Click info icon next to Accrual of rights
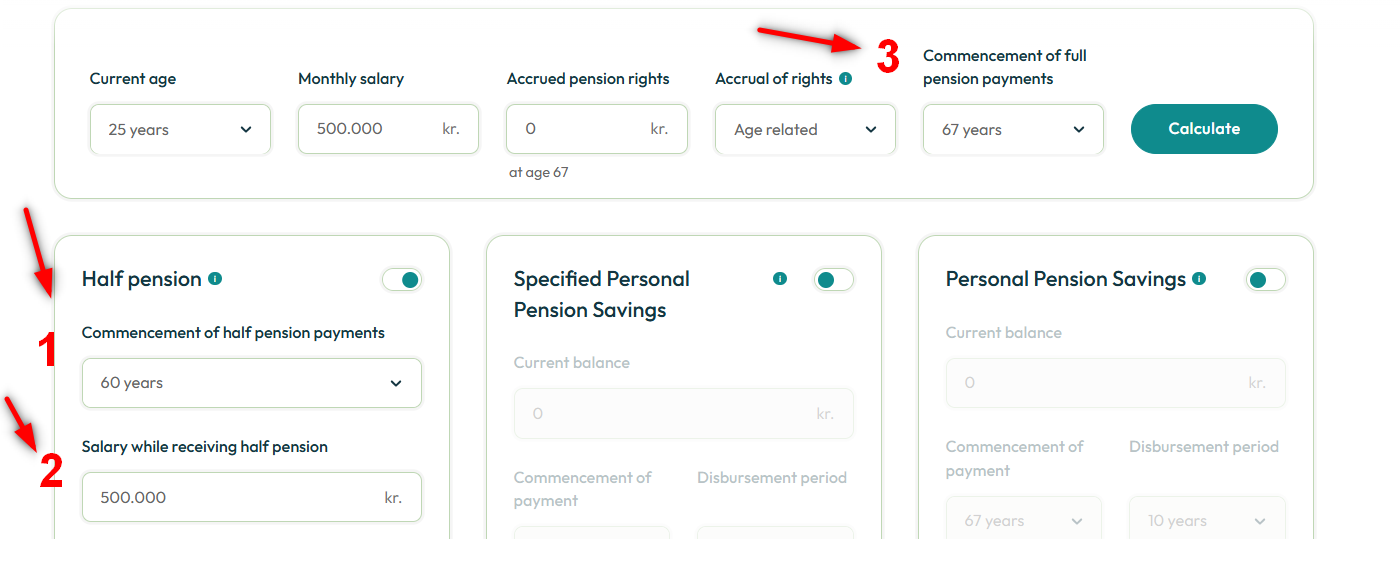Screen dimensions: 1400x562 [846, 78]
